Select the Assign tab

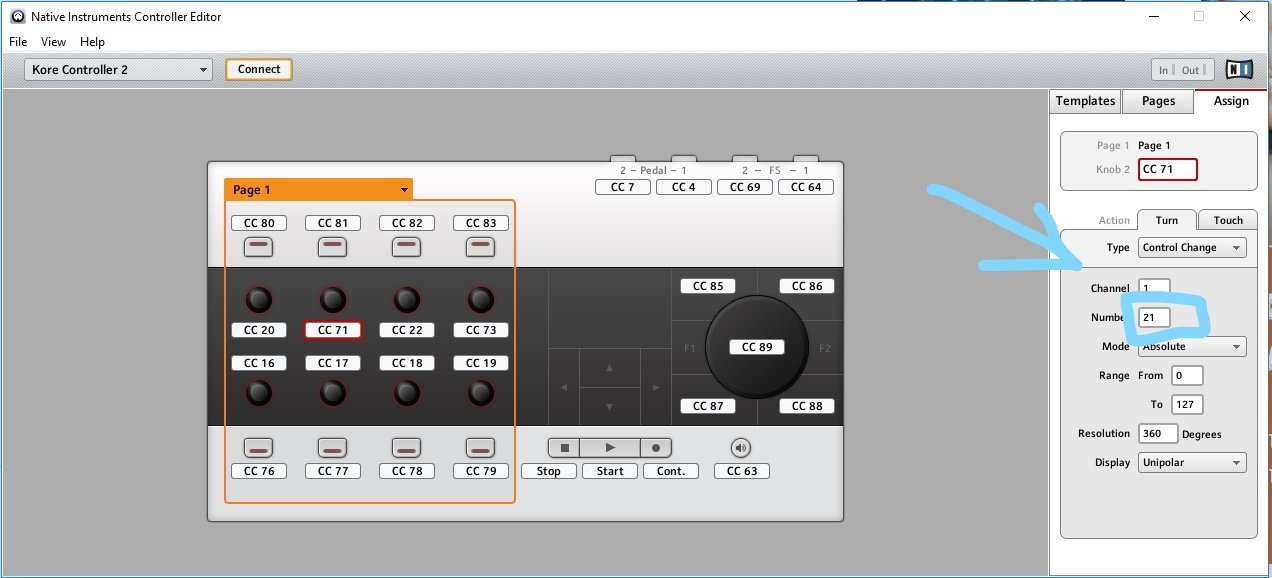[1230, 101]
